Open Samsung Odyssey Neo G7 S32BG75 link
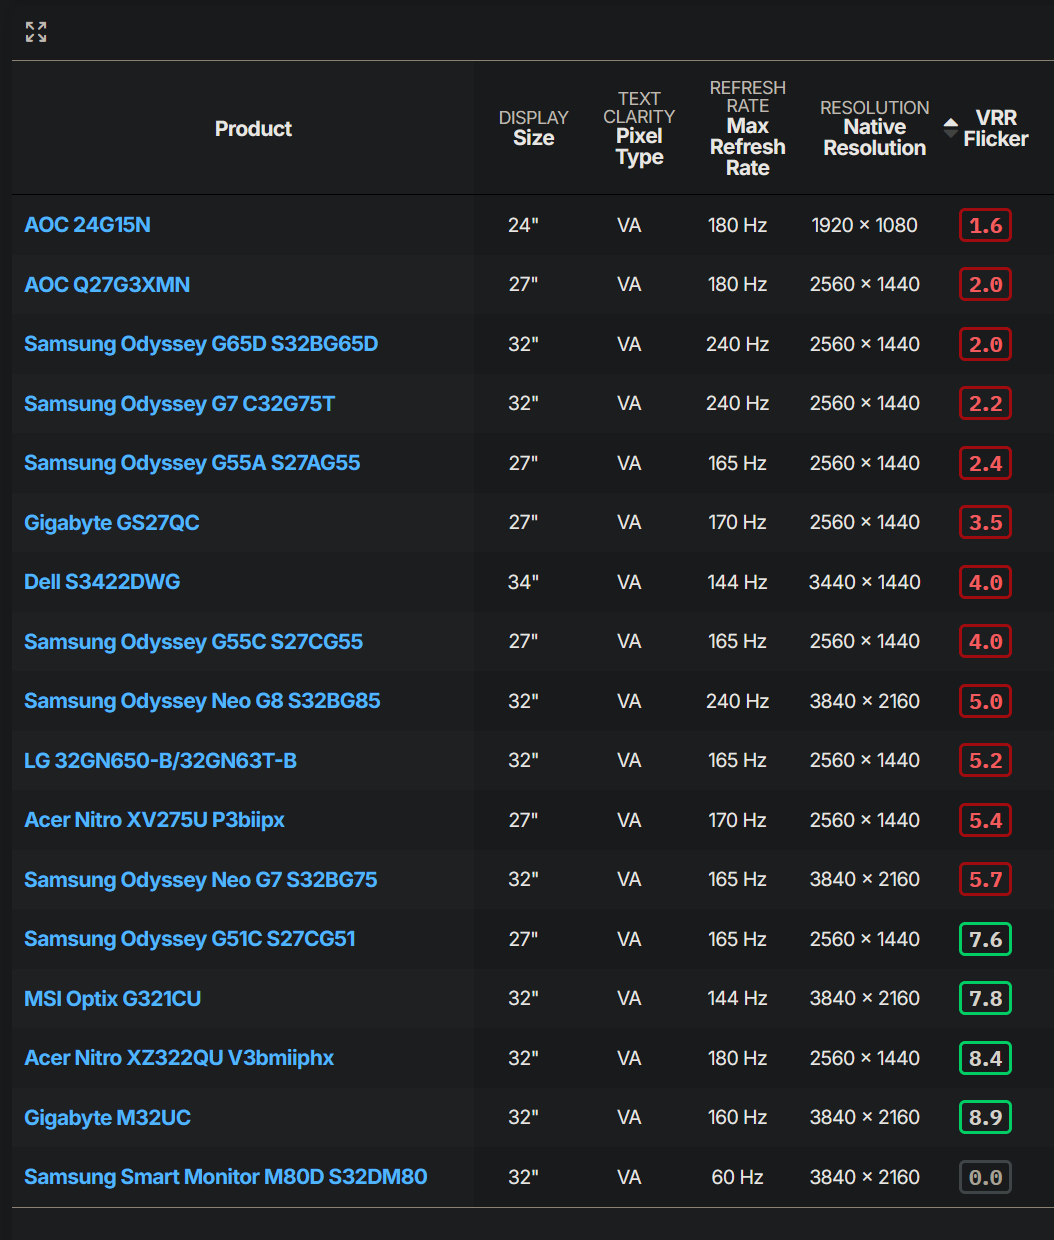 201,880
